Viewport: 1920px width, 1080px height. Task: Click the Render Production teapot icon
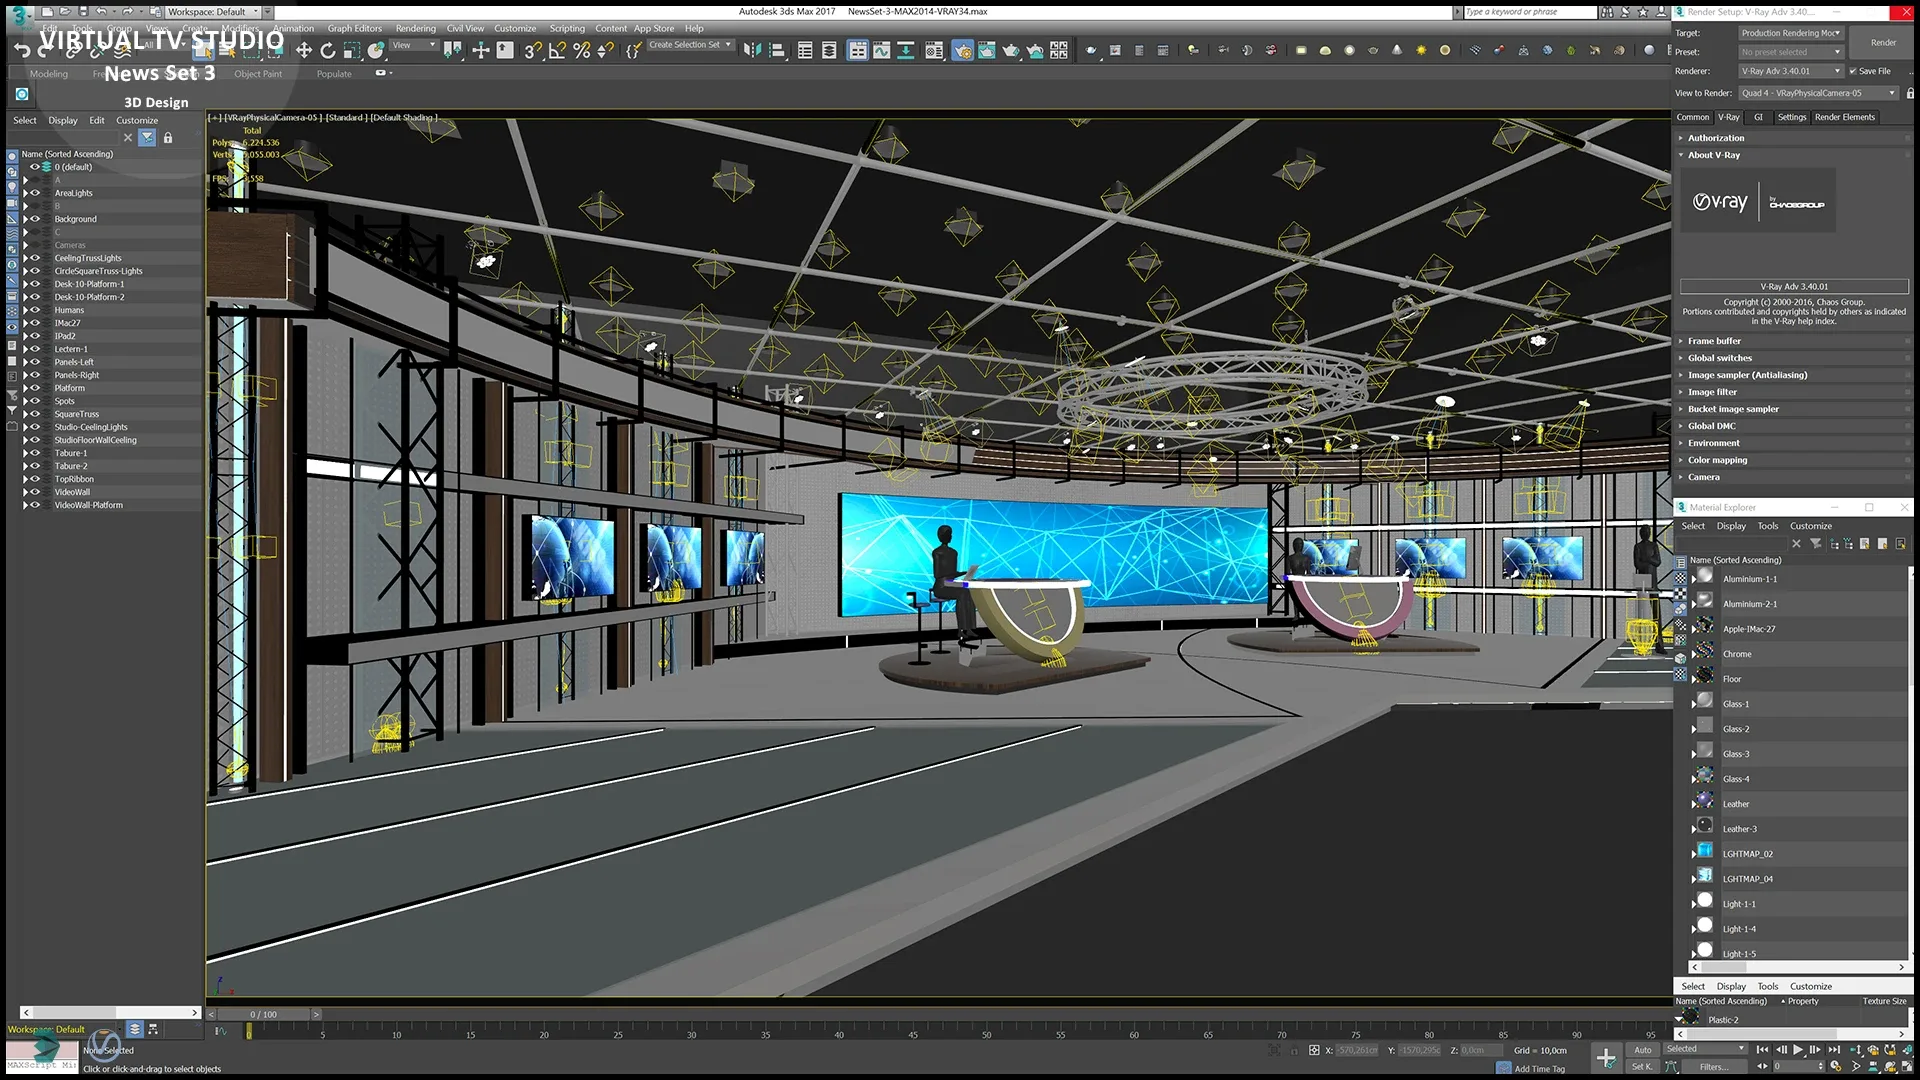pos(1010,50)
